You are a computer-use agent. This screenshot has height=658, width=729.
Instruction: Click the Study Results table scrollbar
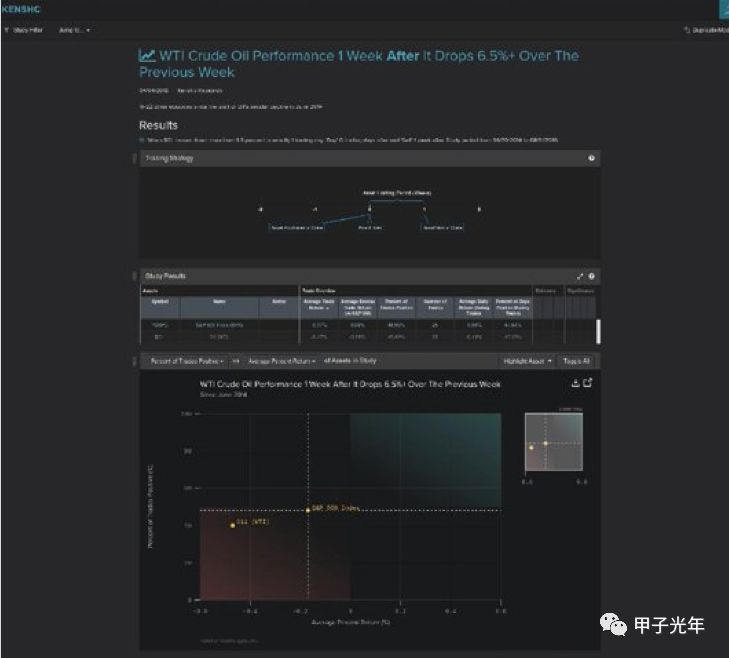(598, 331)
